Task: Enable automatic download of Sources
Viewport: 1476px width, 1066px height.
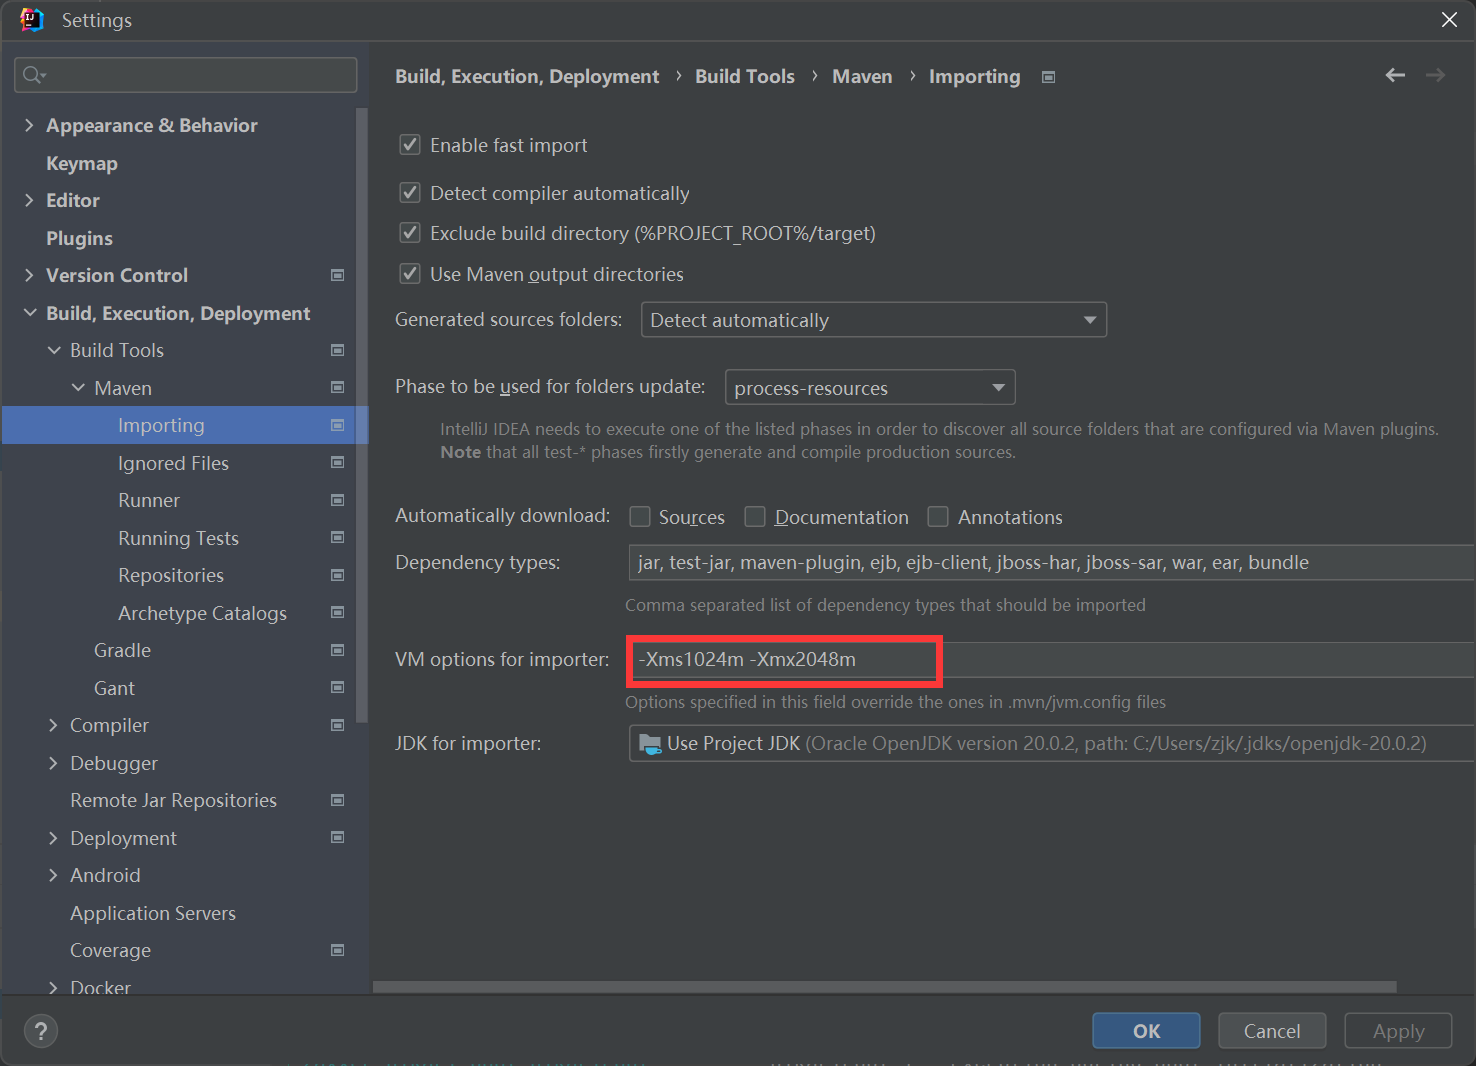Action: [640, 517]
